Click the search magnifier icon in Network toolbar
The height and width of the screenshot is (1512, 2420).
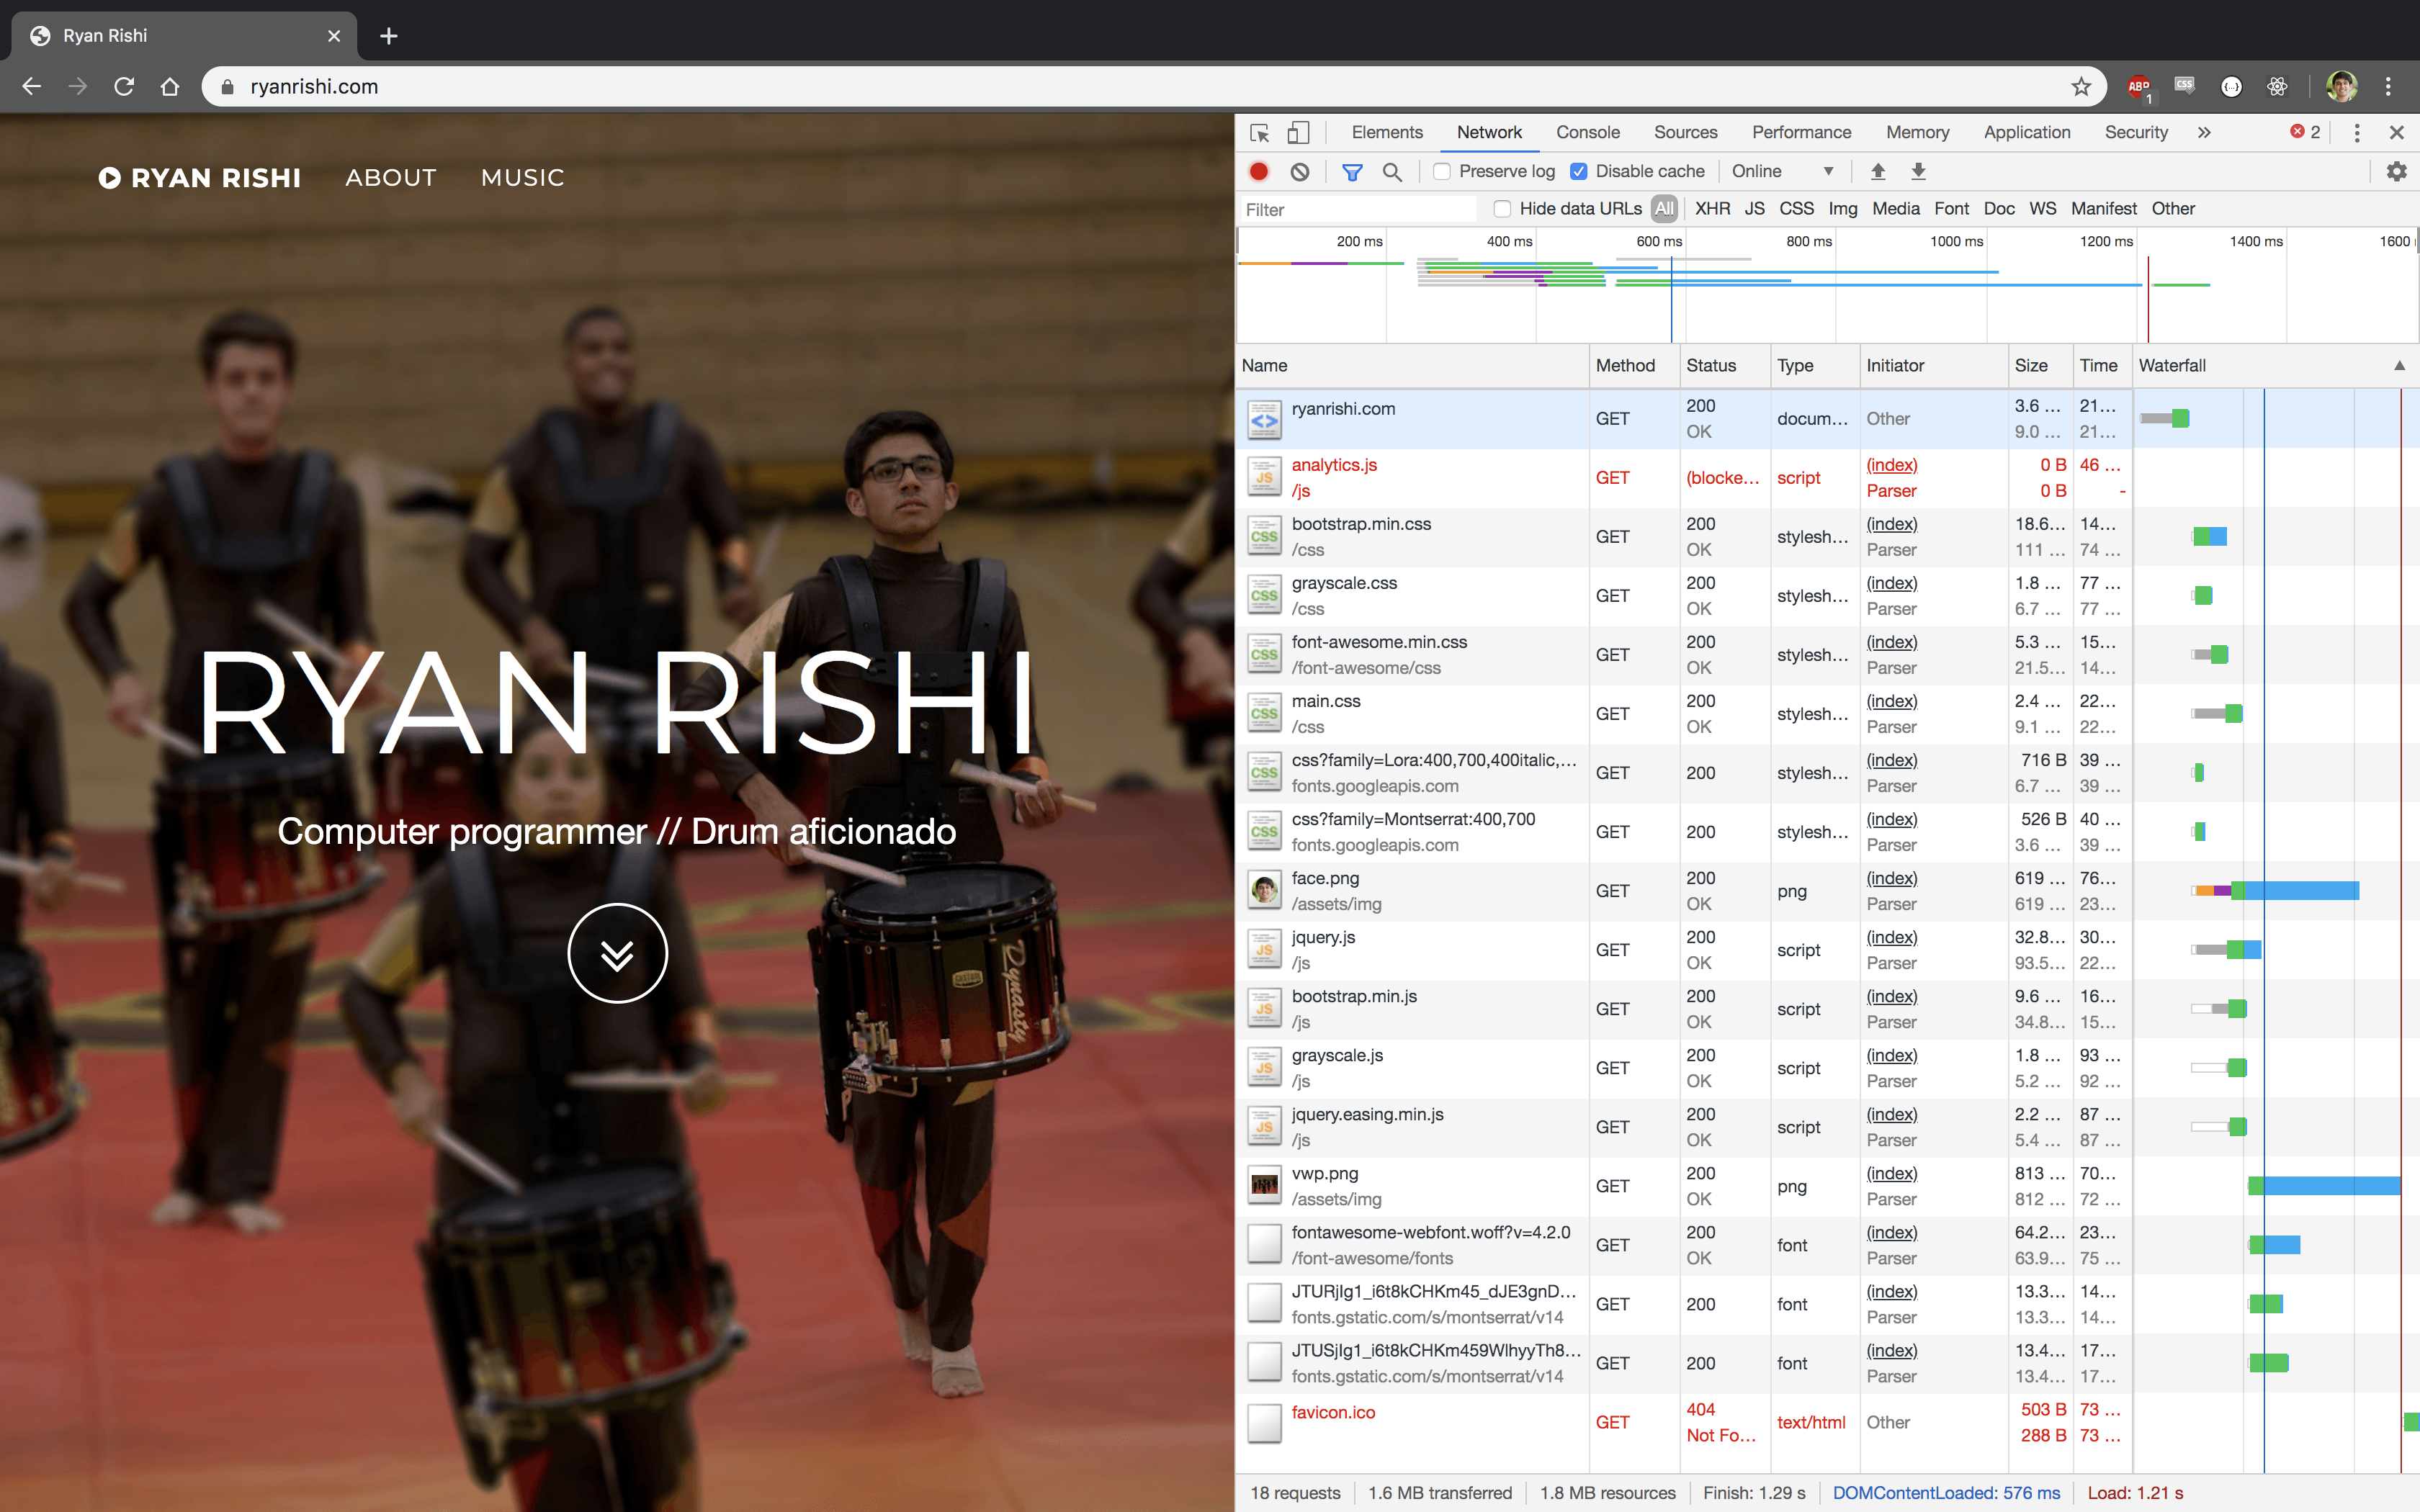point(1392,171)
